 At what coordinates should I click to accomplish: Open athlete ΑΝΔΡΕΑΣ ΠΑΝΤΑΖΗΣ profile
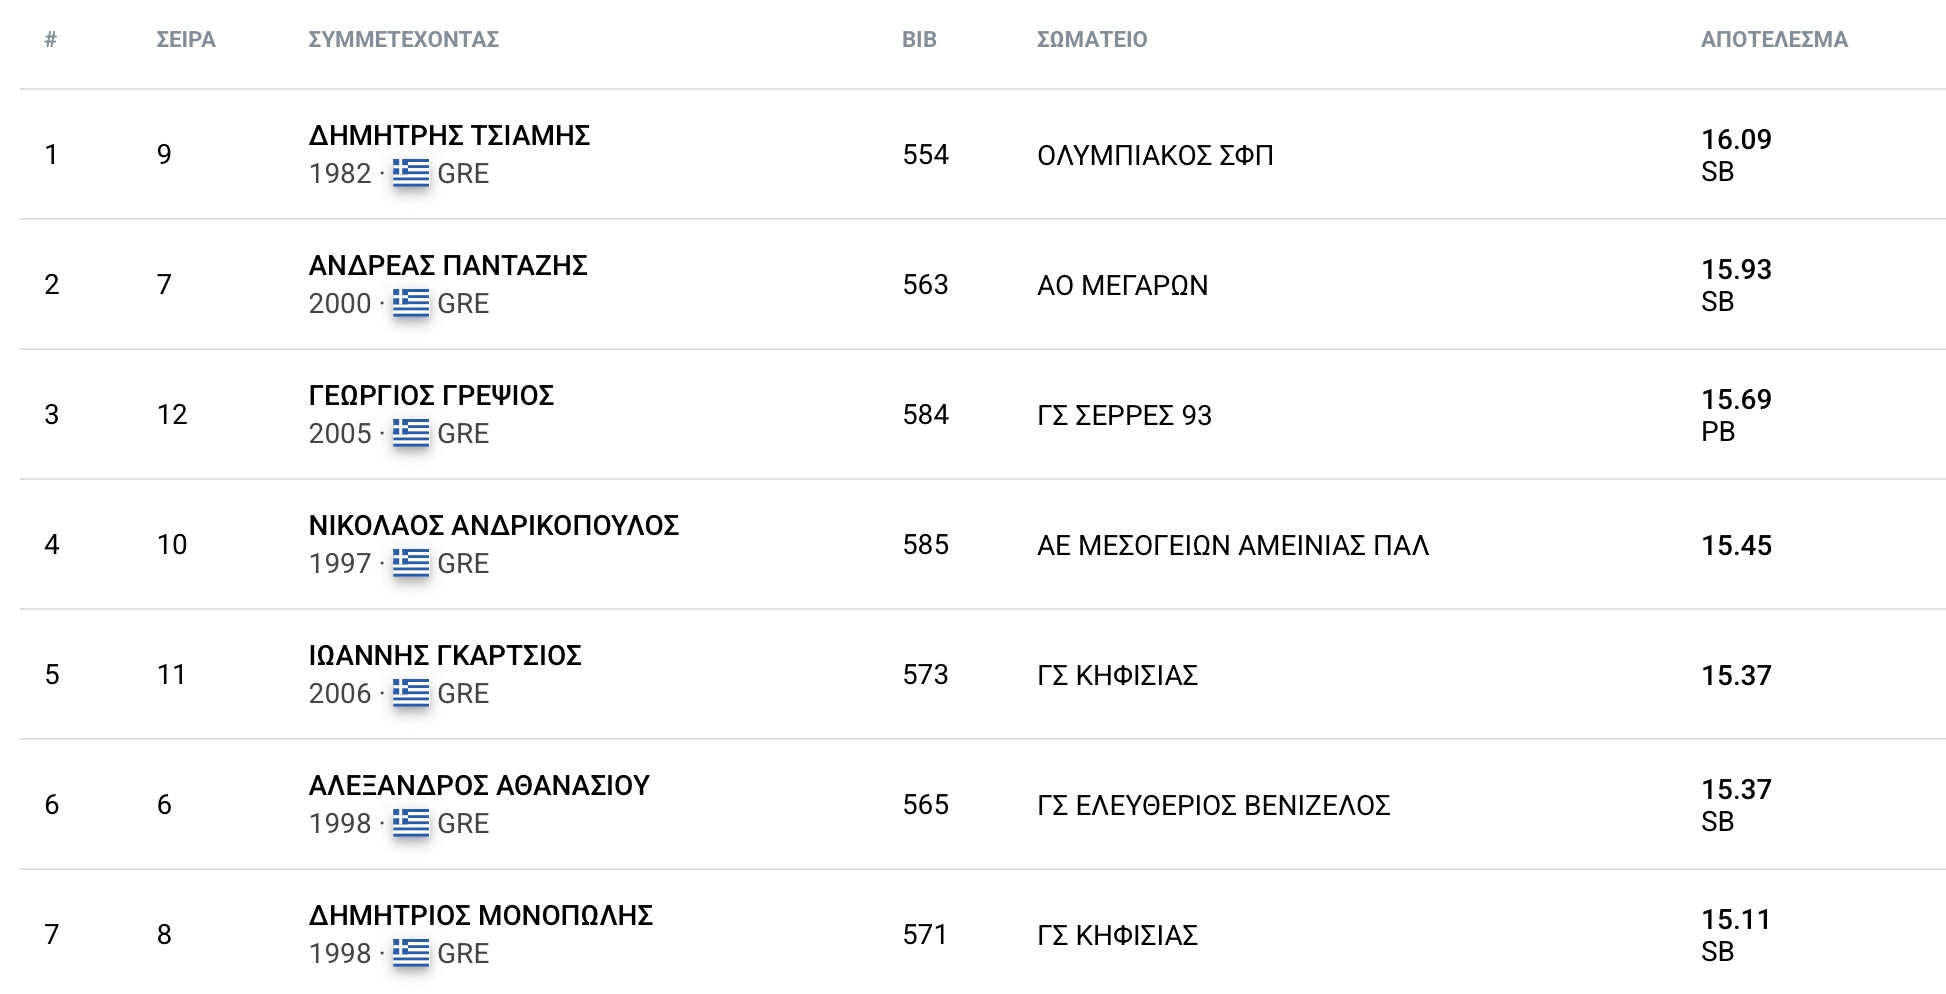click(448, 265)
